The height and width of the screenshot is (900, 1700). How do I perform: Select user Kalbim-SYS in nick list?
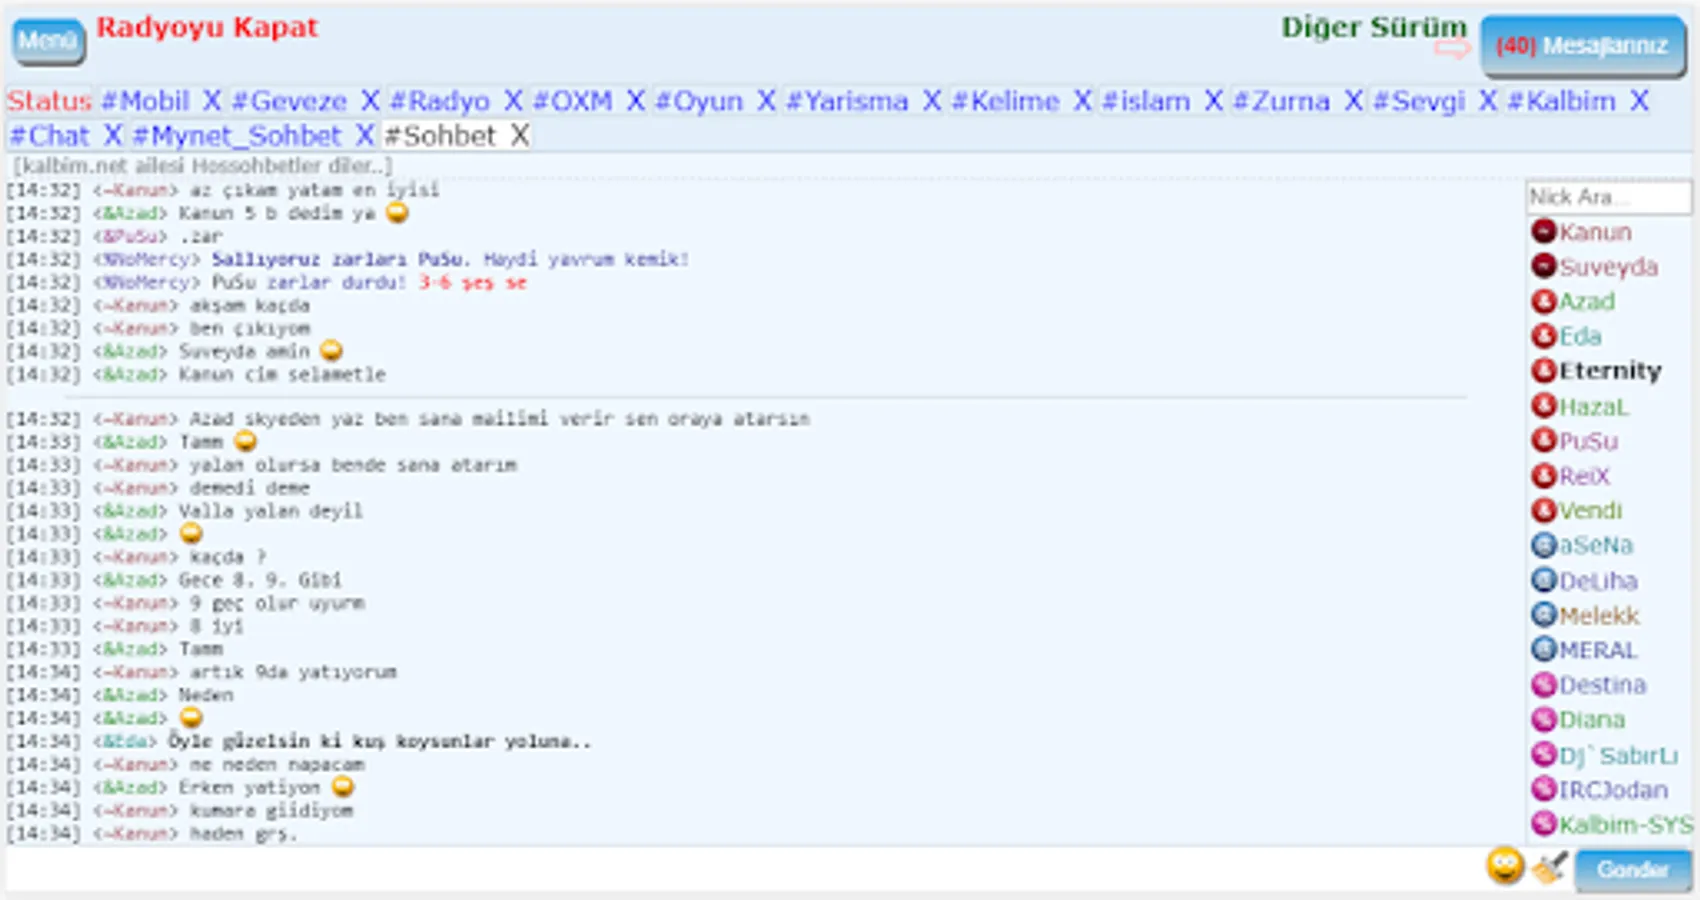(x=1626, y=825)
